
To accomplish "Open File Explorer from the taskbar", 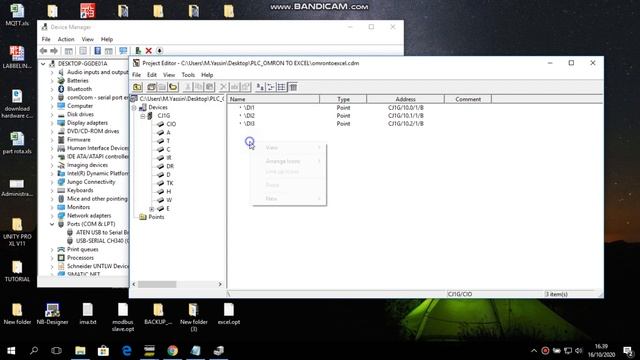I will (80, 351).
